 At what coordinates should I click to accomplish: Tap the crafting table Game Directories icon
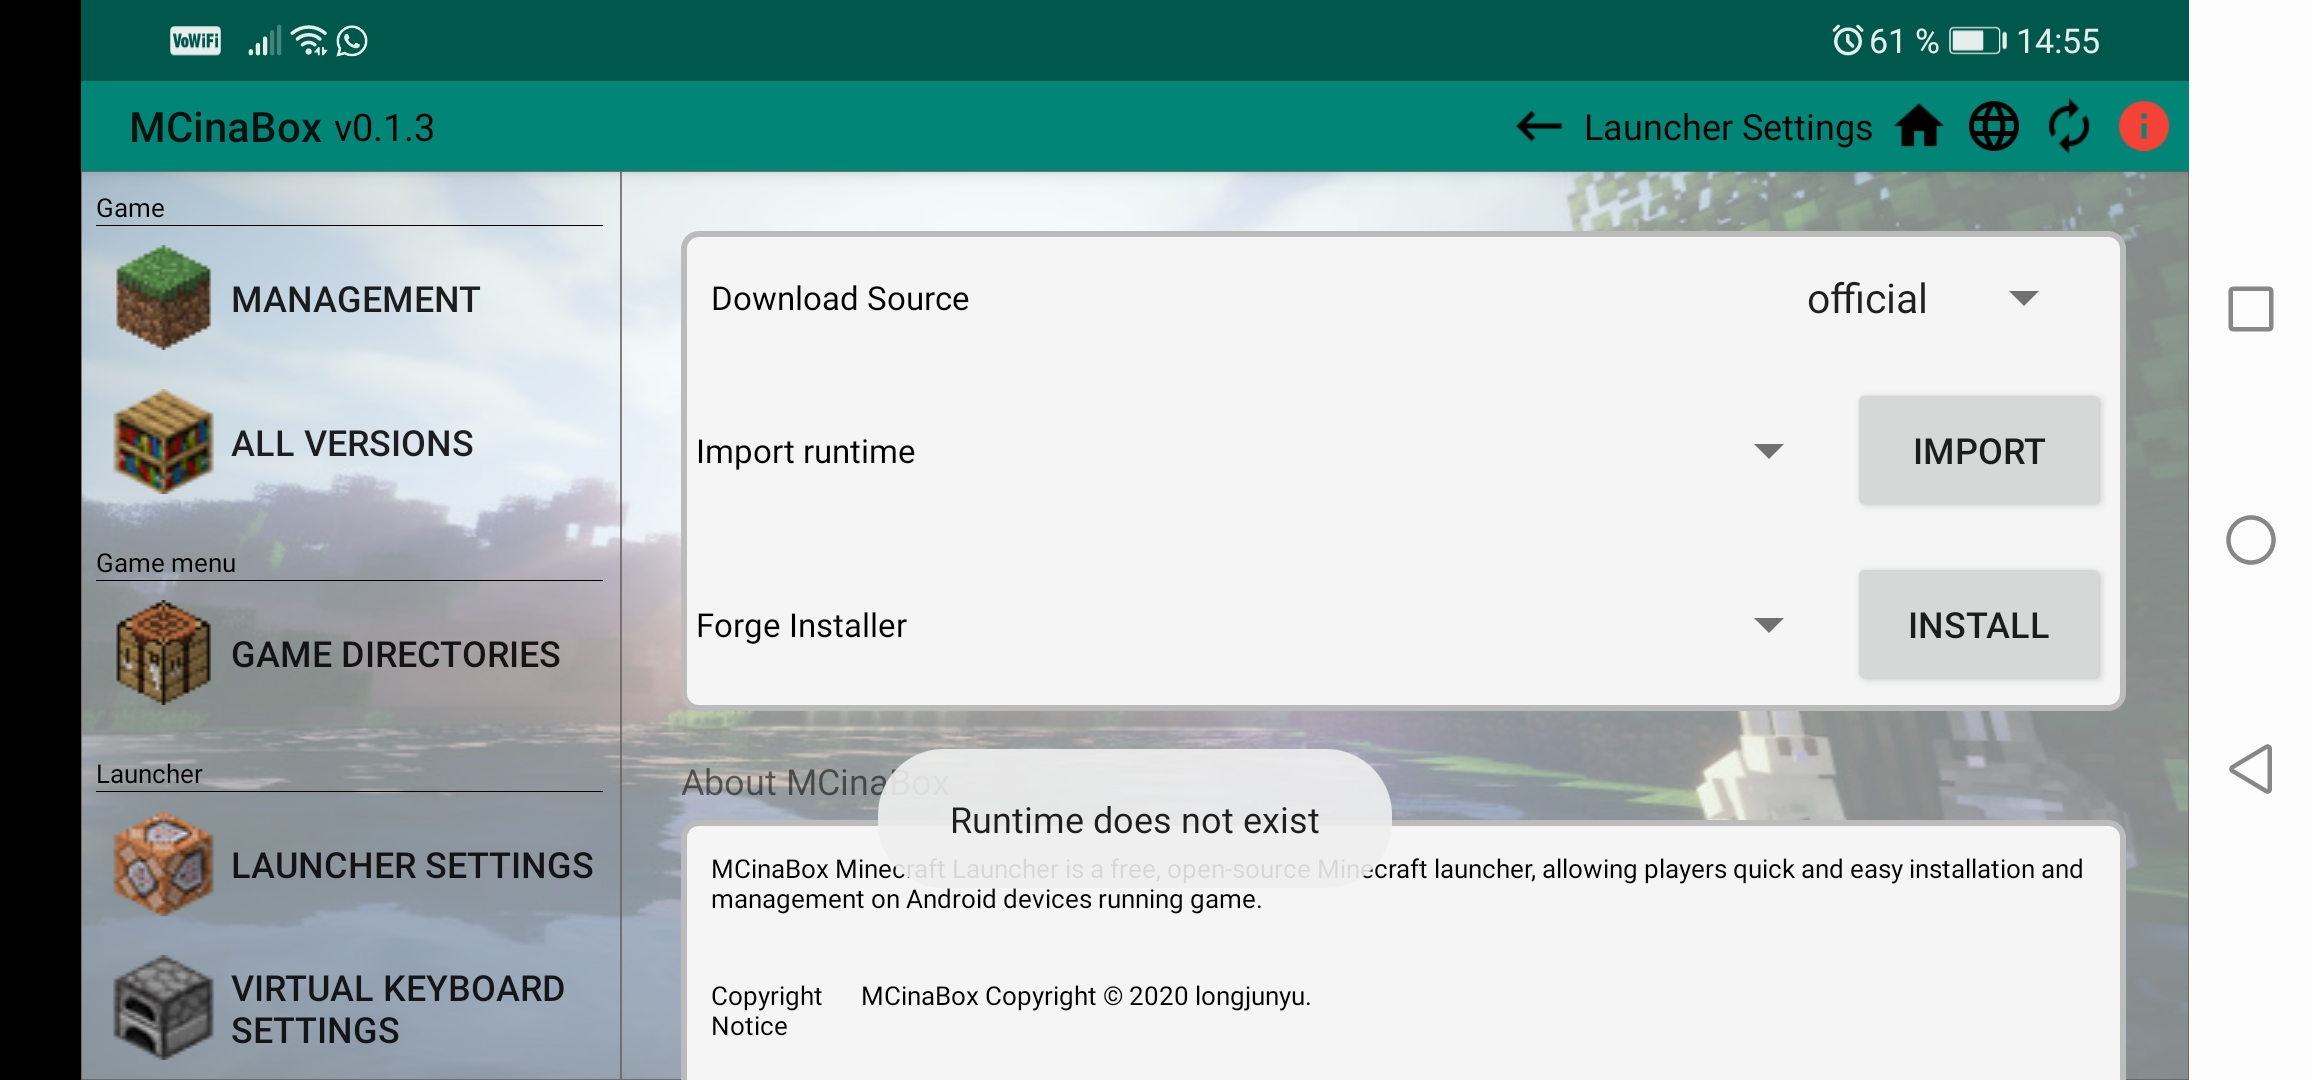click(163, 653)
